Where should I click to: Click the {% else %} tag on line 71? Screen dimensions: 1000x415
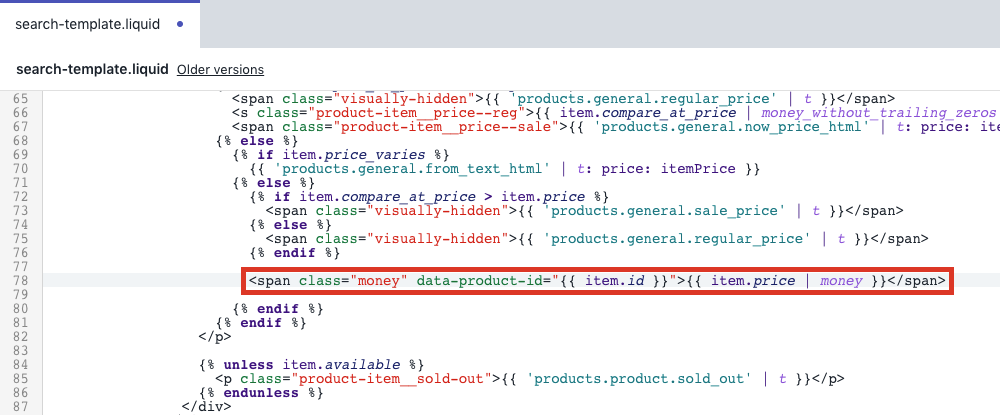(274, 183)
